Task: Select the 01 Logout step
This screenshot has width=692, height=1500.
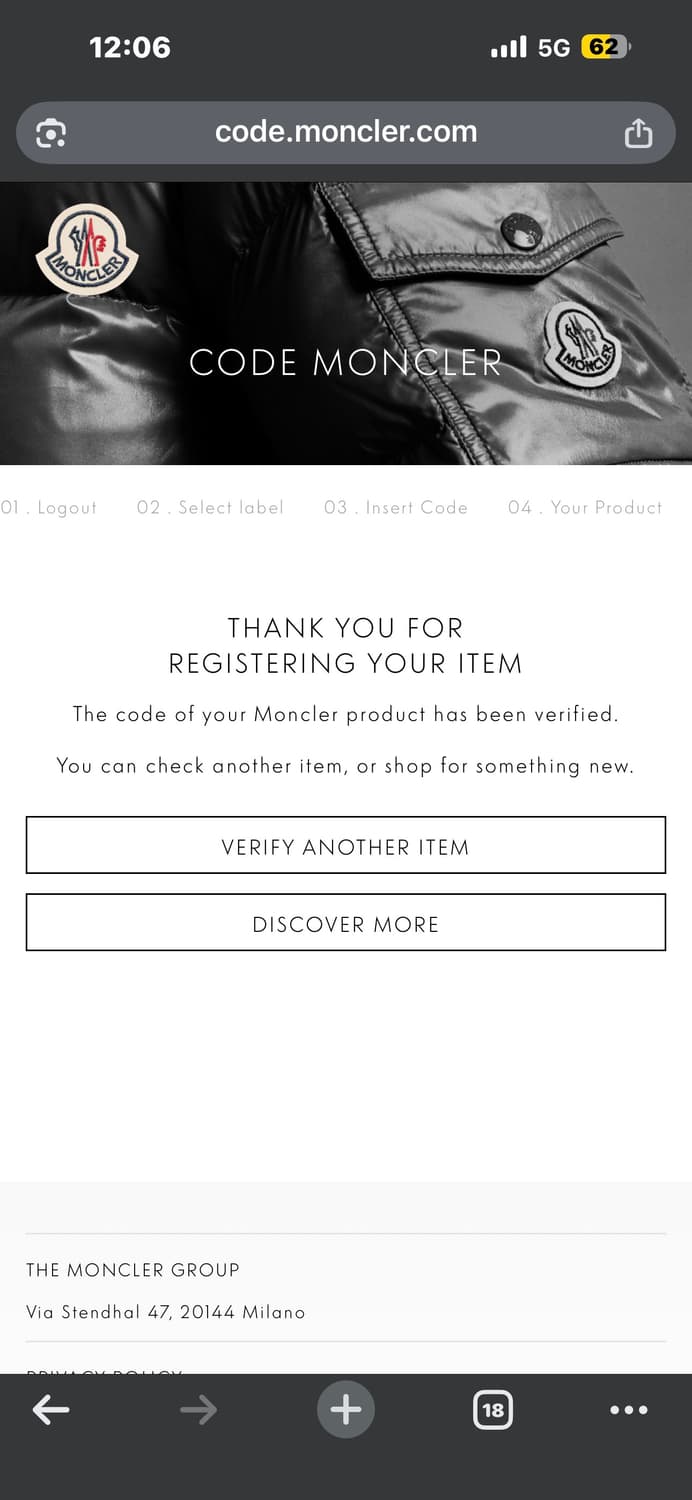Action: coord(49,508)
